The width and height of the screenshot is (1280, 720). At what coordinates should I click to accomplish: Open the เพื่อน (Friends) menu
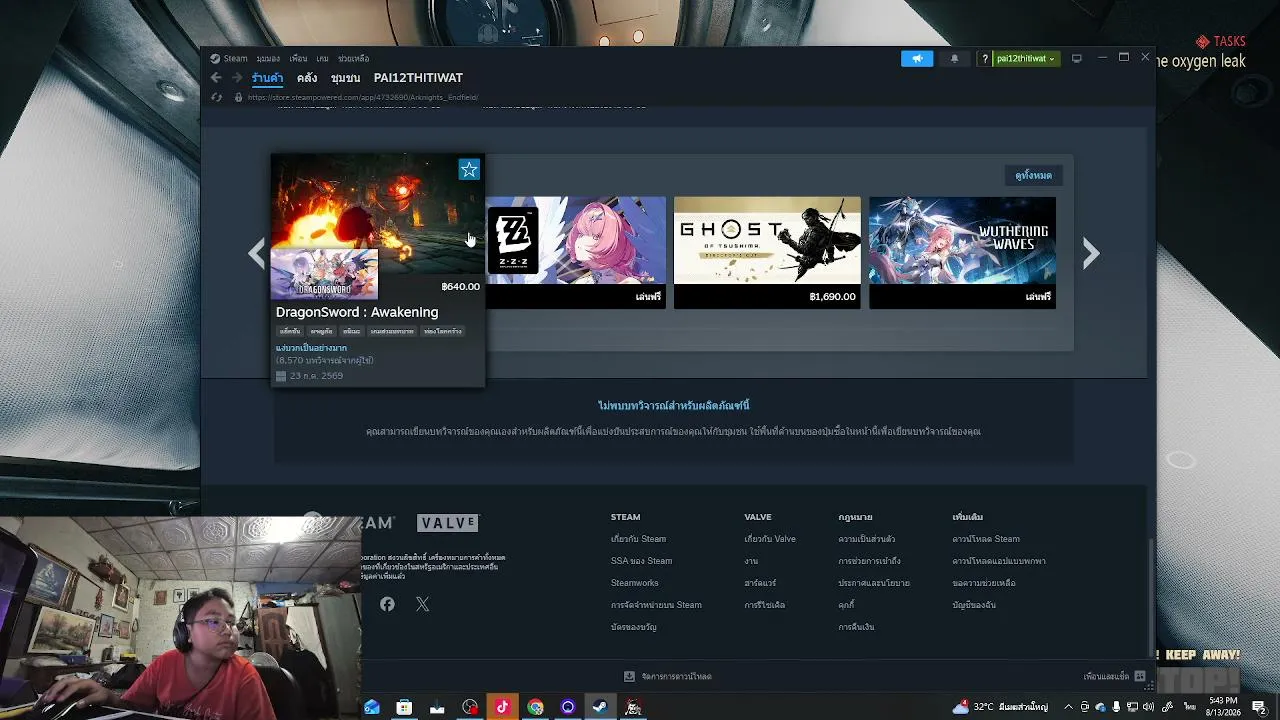298,58
